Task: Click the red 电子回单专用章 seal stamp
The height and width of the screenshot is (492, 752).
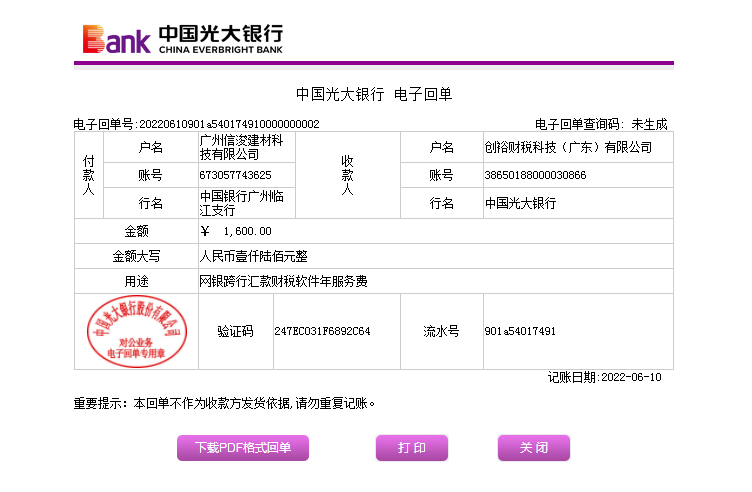Action: [x=136, y=331]
